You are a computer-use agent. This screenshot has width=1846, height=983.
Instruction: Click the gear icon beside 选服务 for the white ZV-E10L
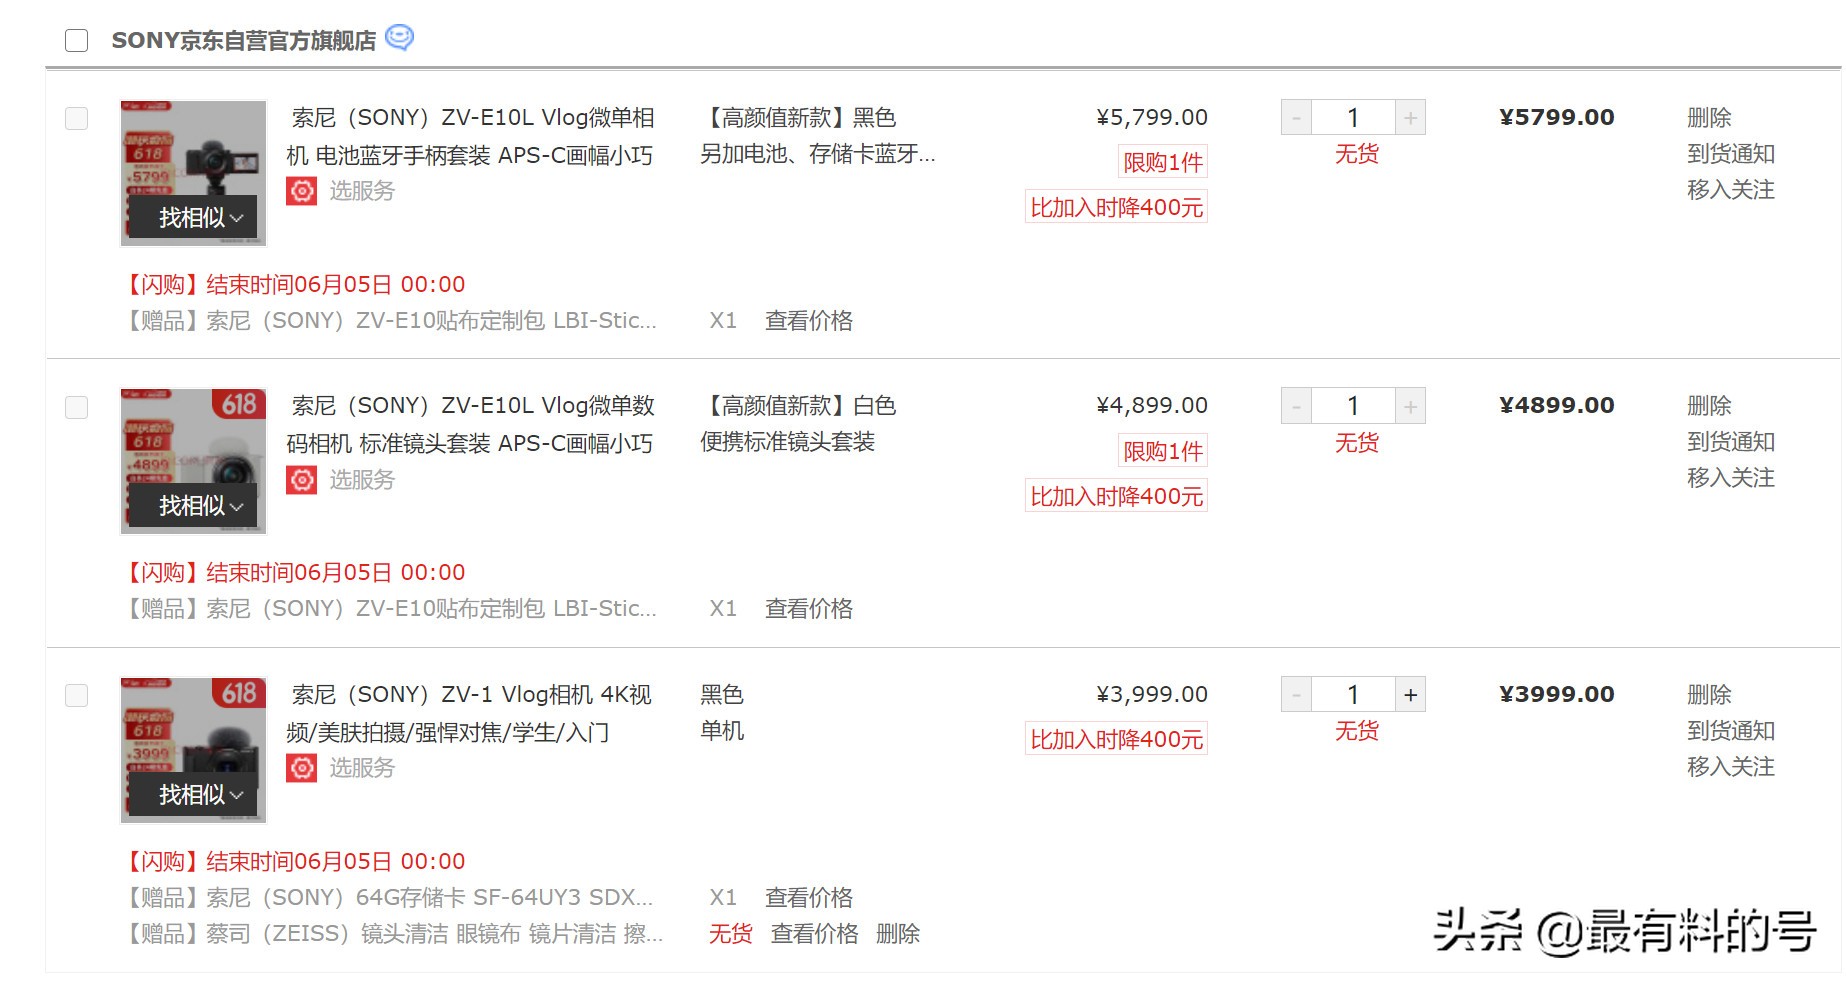(301, 479)
